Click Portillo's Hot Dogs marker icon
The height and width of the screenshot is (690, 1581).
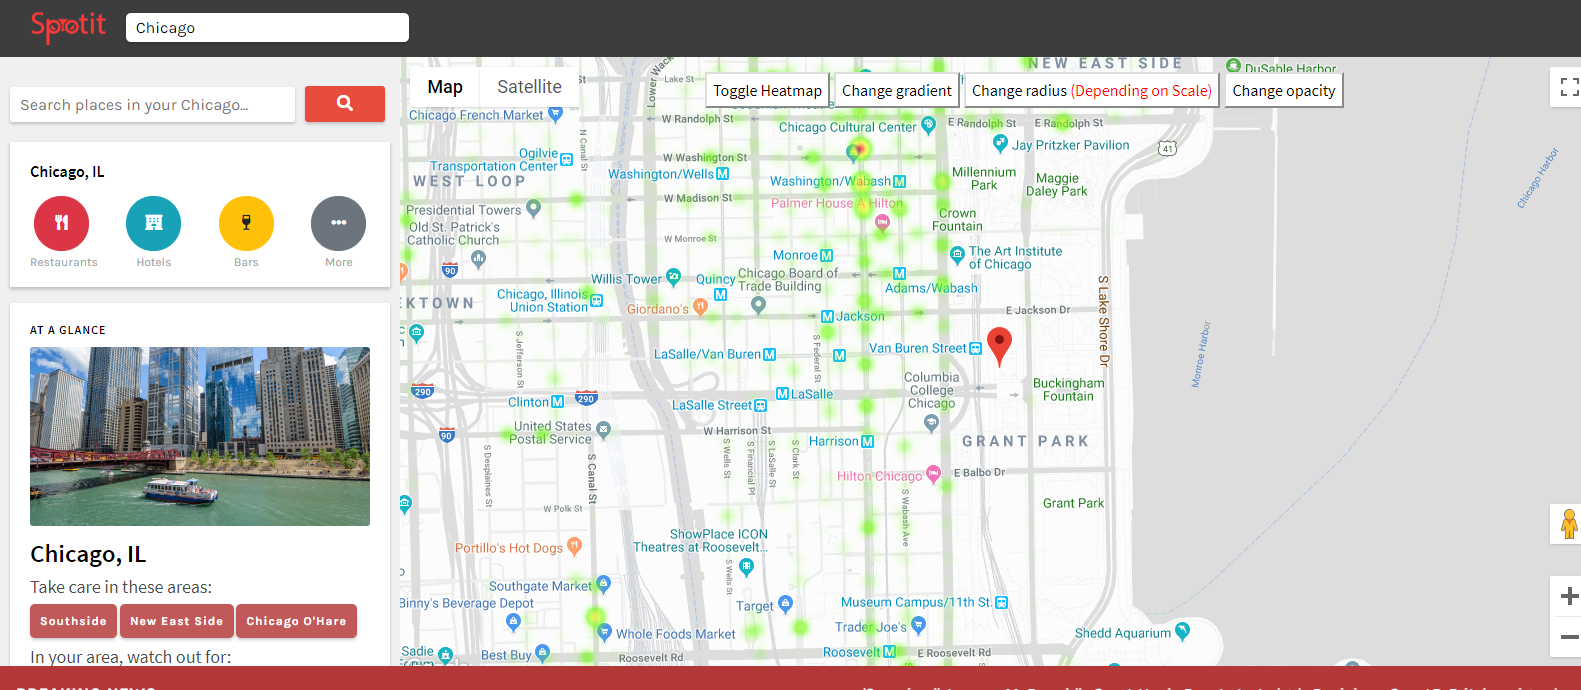click(574, 546)
